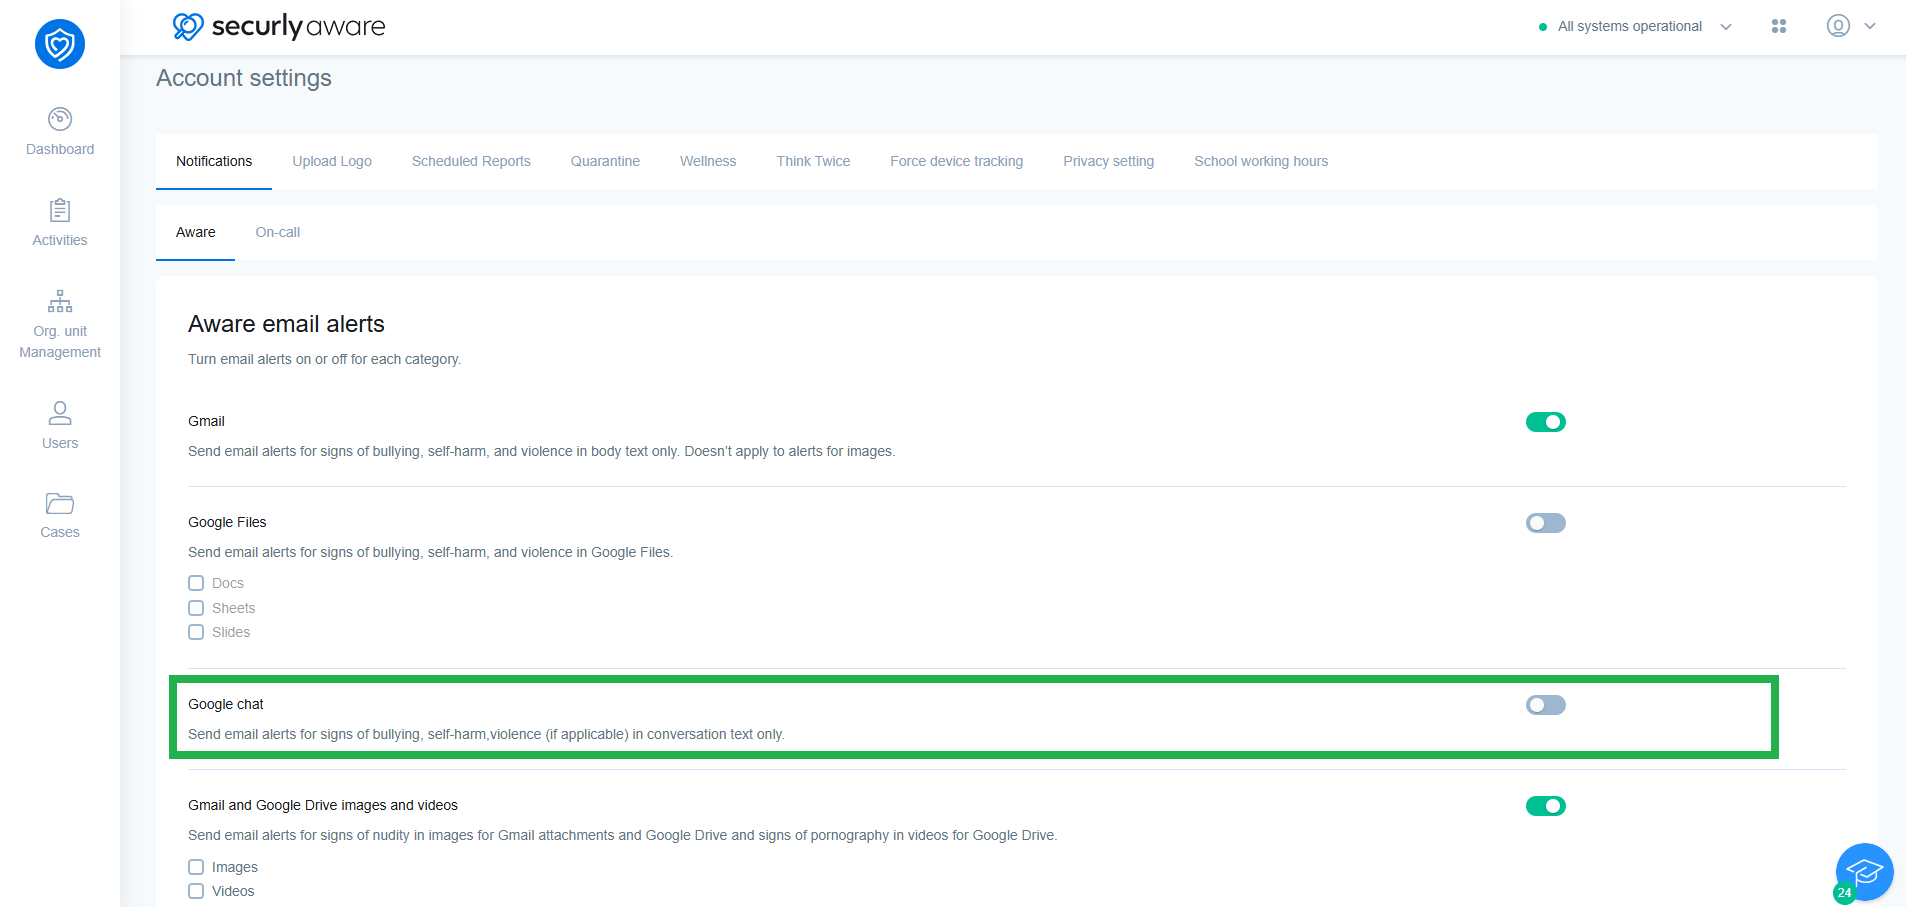Open the graduation cap help widget
The image size is (1906, 907).
[x=1865, y=872]
